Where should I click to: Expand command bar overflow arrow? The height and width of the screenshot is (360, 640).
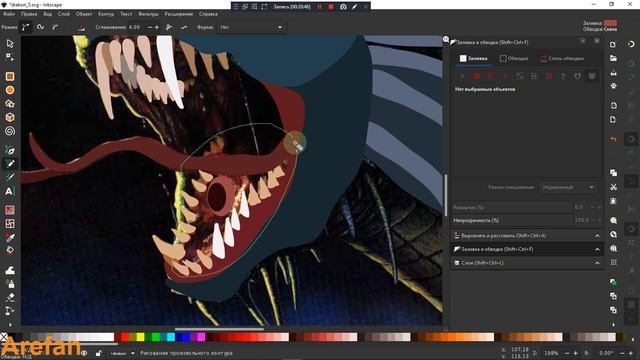(613, 325)
